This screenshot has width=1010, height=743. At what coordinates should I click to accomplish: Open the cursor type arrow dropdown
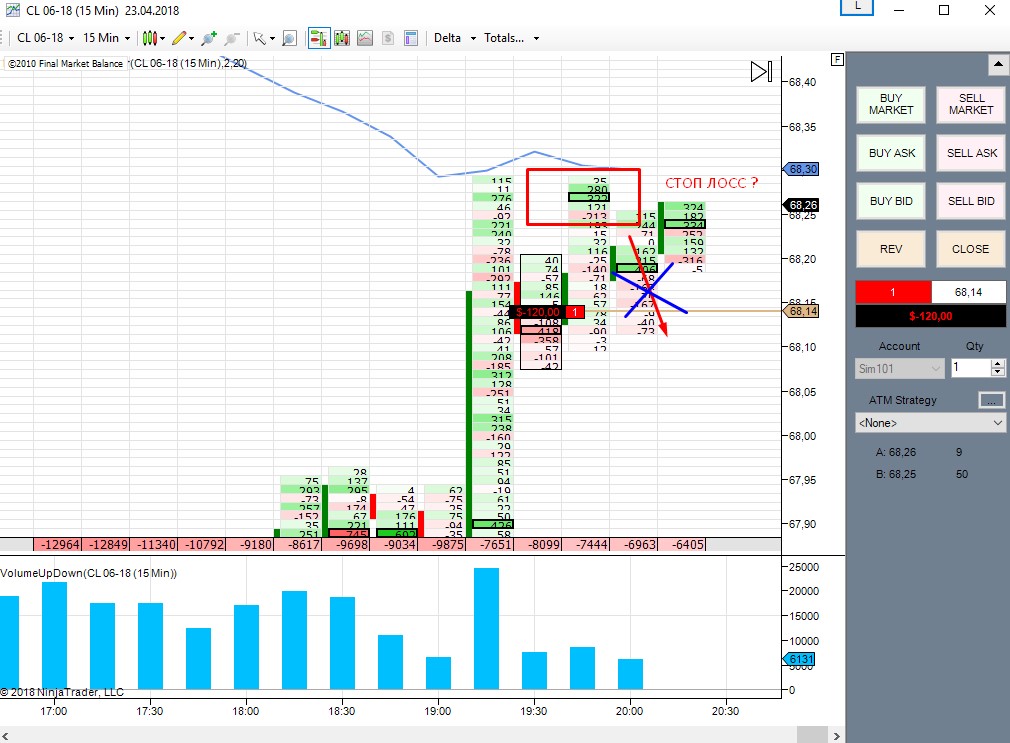tap(264, 39)
